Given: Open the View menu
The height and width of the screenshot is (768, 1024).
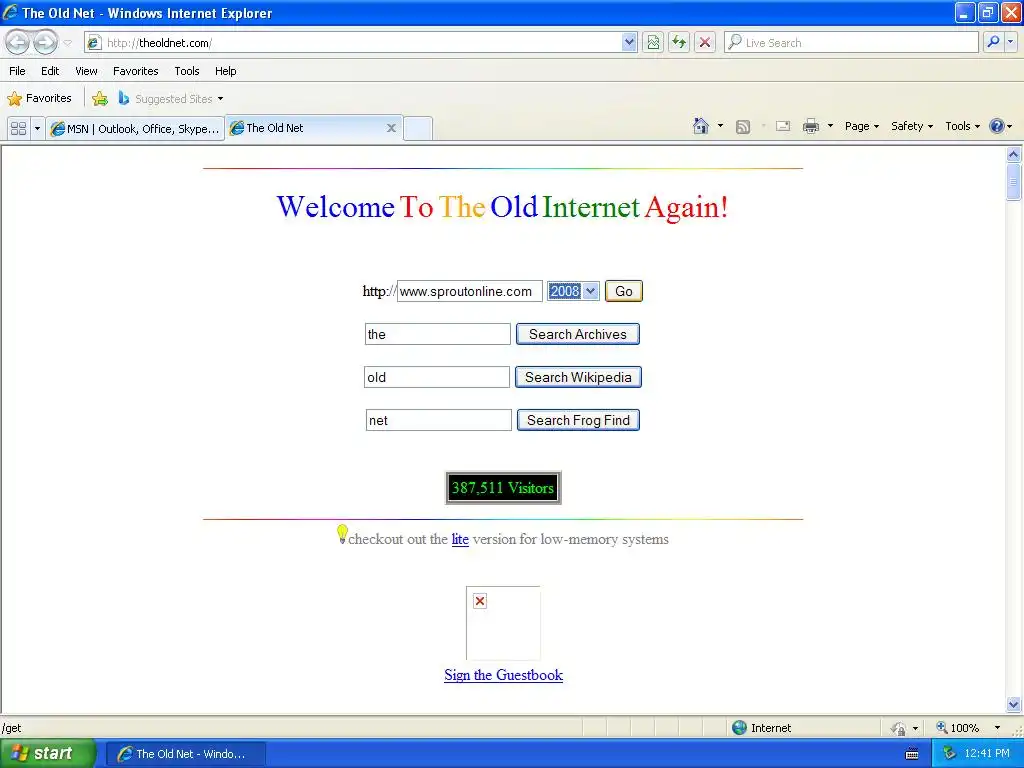Looking at the screenshot, I should point(86,71).
